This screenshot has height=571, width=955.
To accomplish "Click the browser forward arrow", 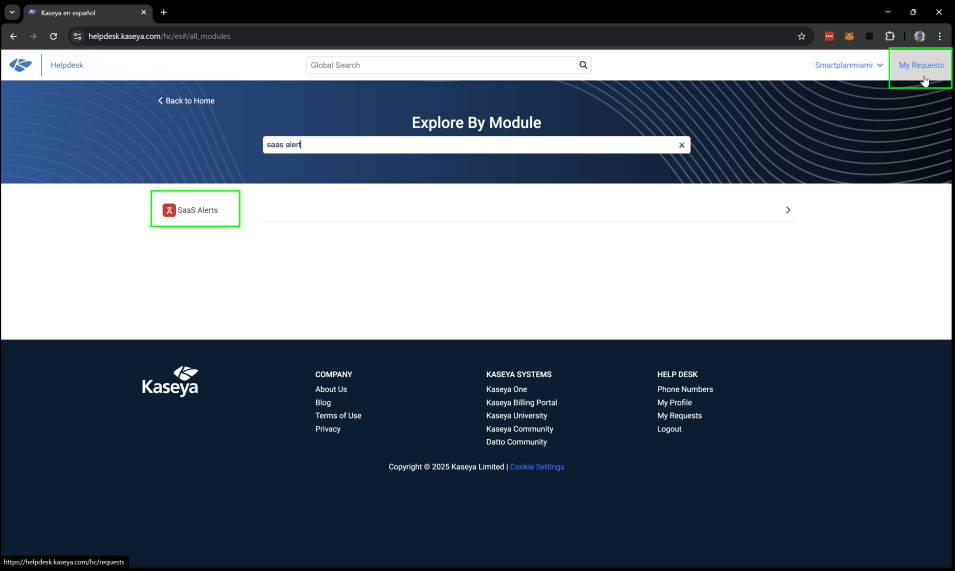I will tap(33, 37).
